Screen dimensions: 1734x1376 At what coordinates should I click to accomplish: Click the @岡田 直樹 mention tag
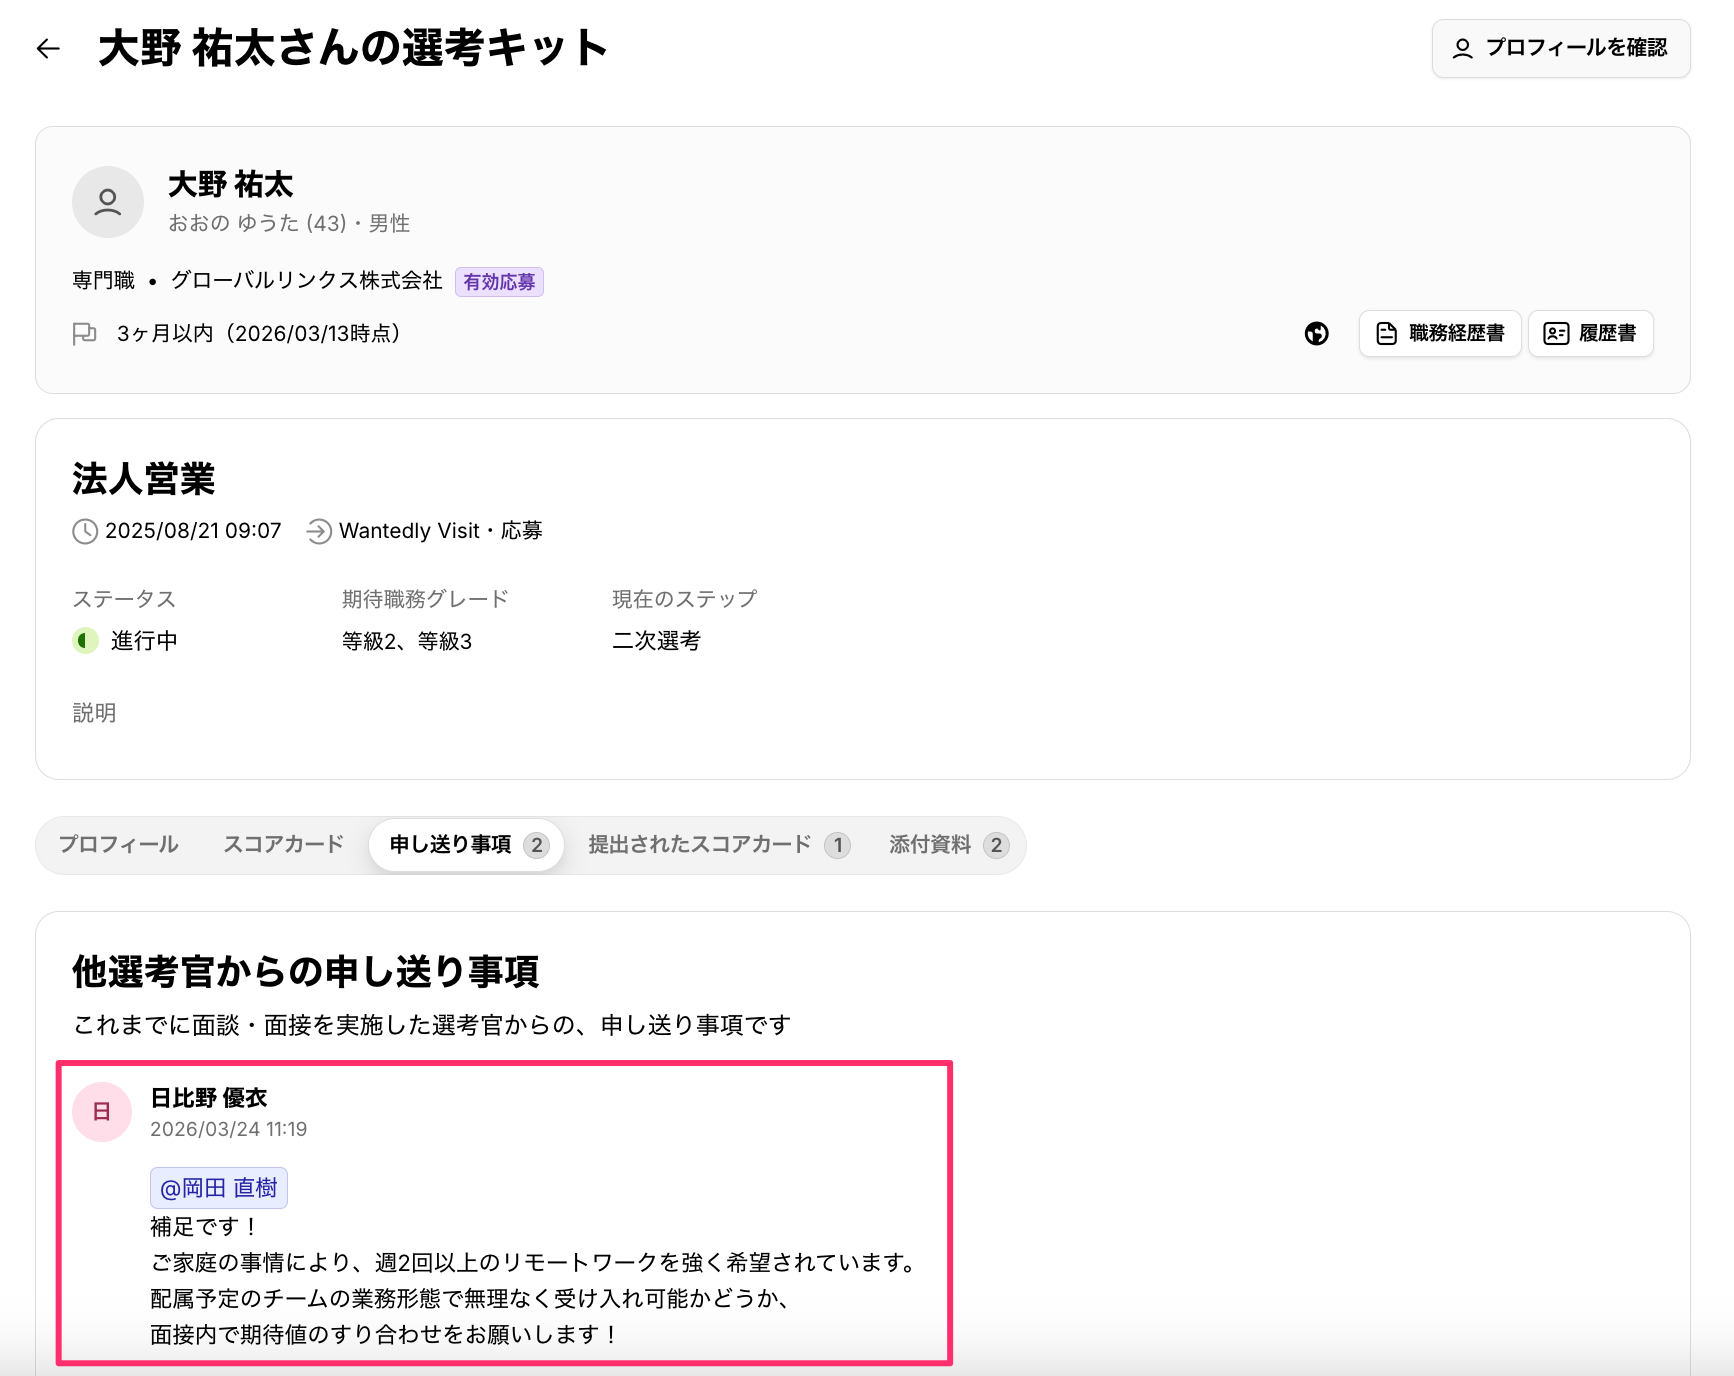pos(219,1188)
